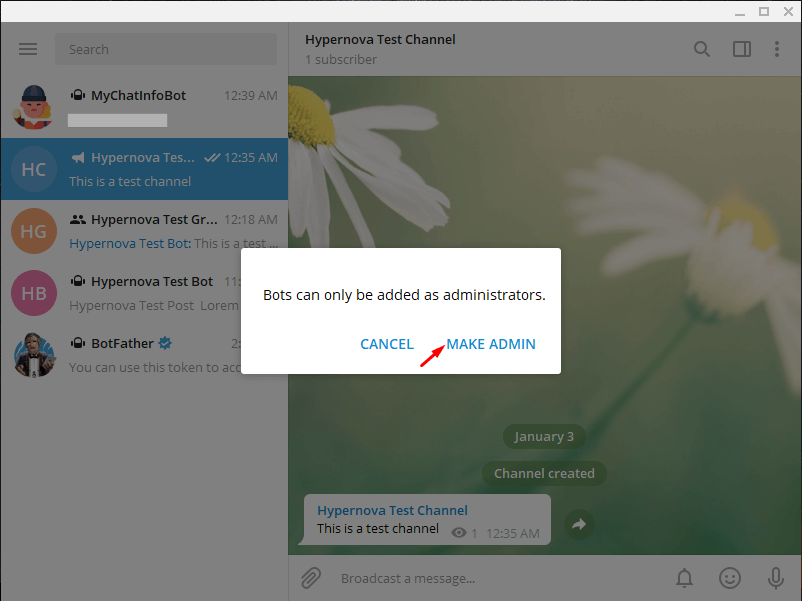Click the microphone voice message icon
802x601 pixels.
[775, 578]
